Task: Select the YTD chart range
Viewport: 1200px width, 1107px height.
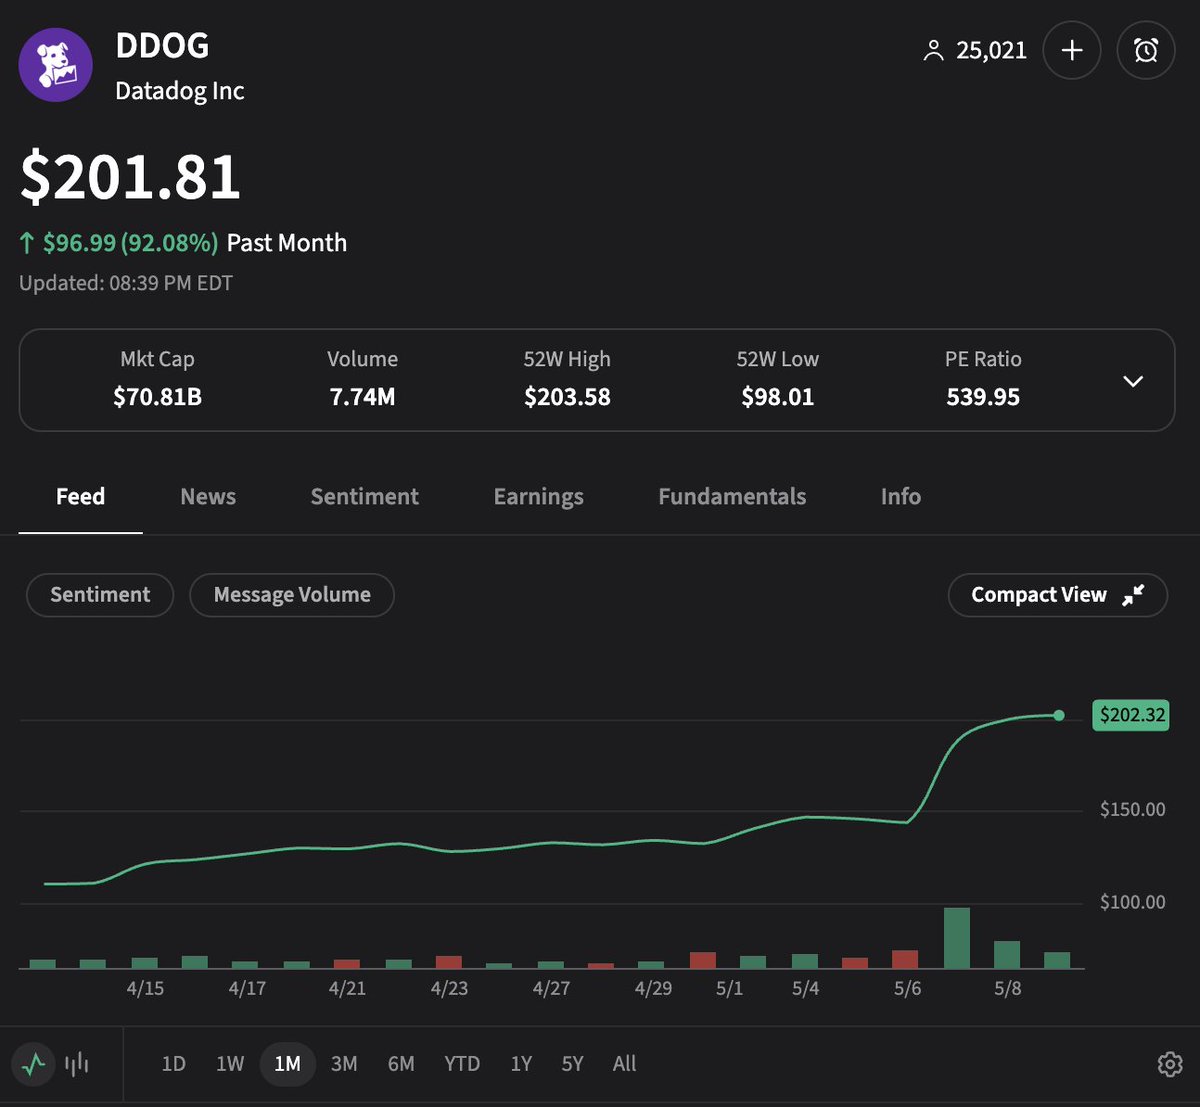Action: coord(462,1064)
